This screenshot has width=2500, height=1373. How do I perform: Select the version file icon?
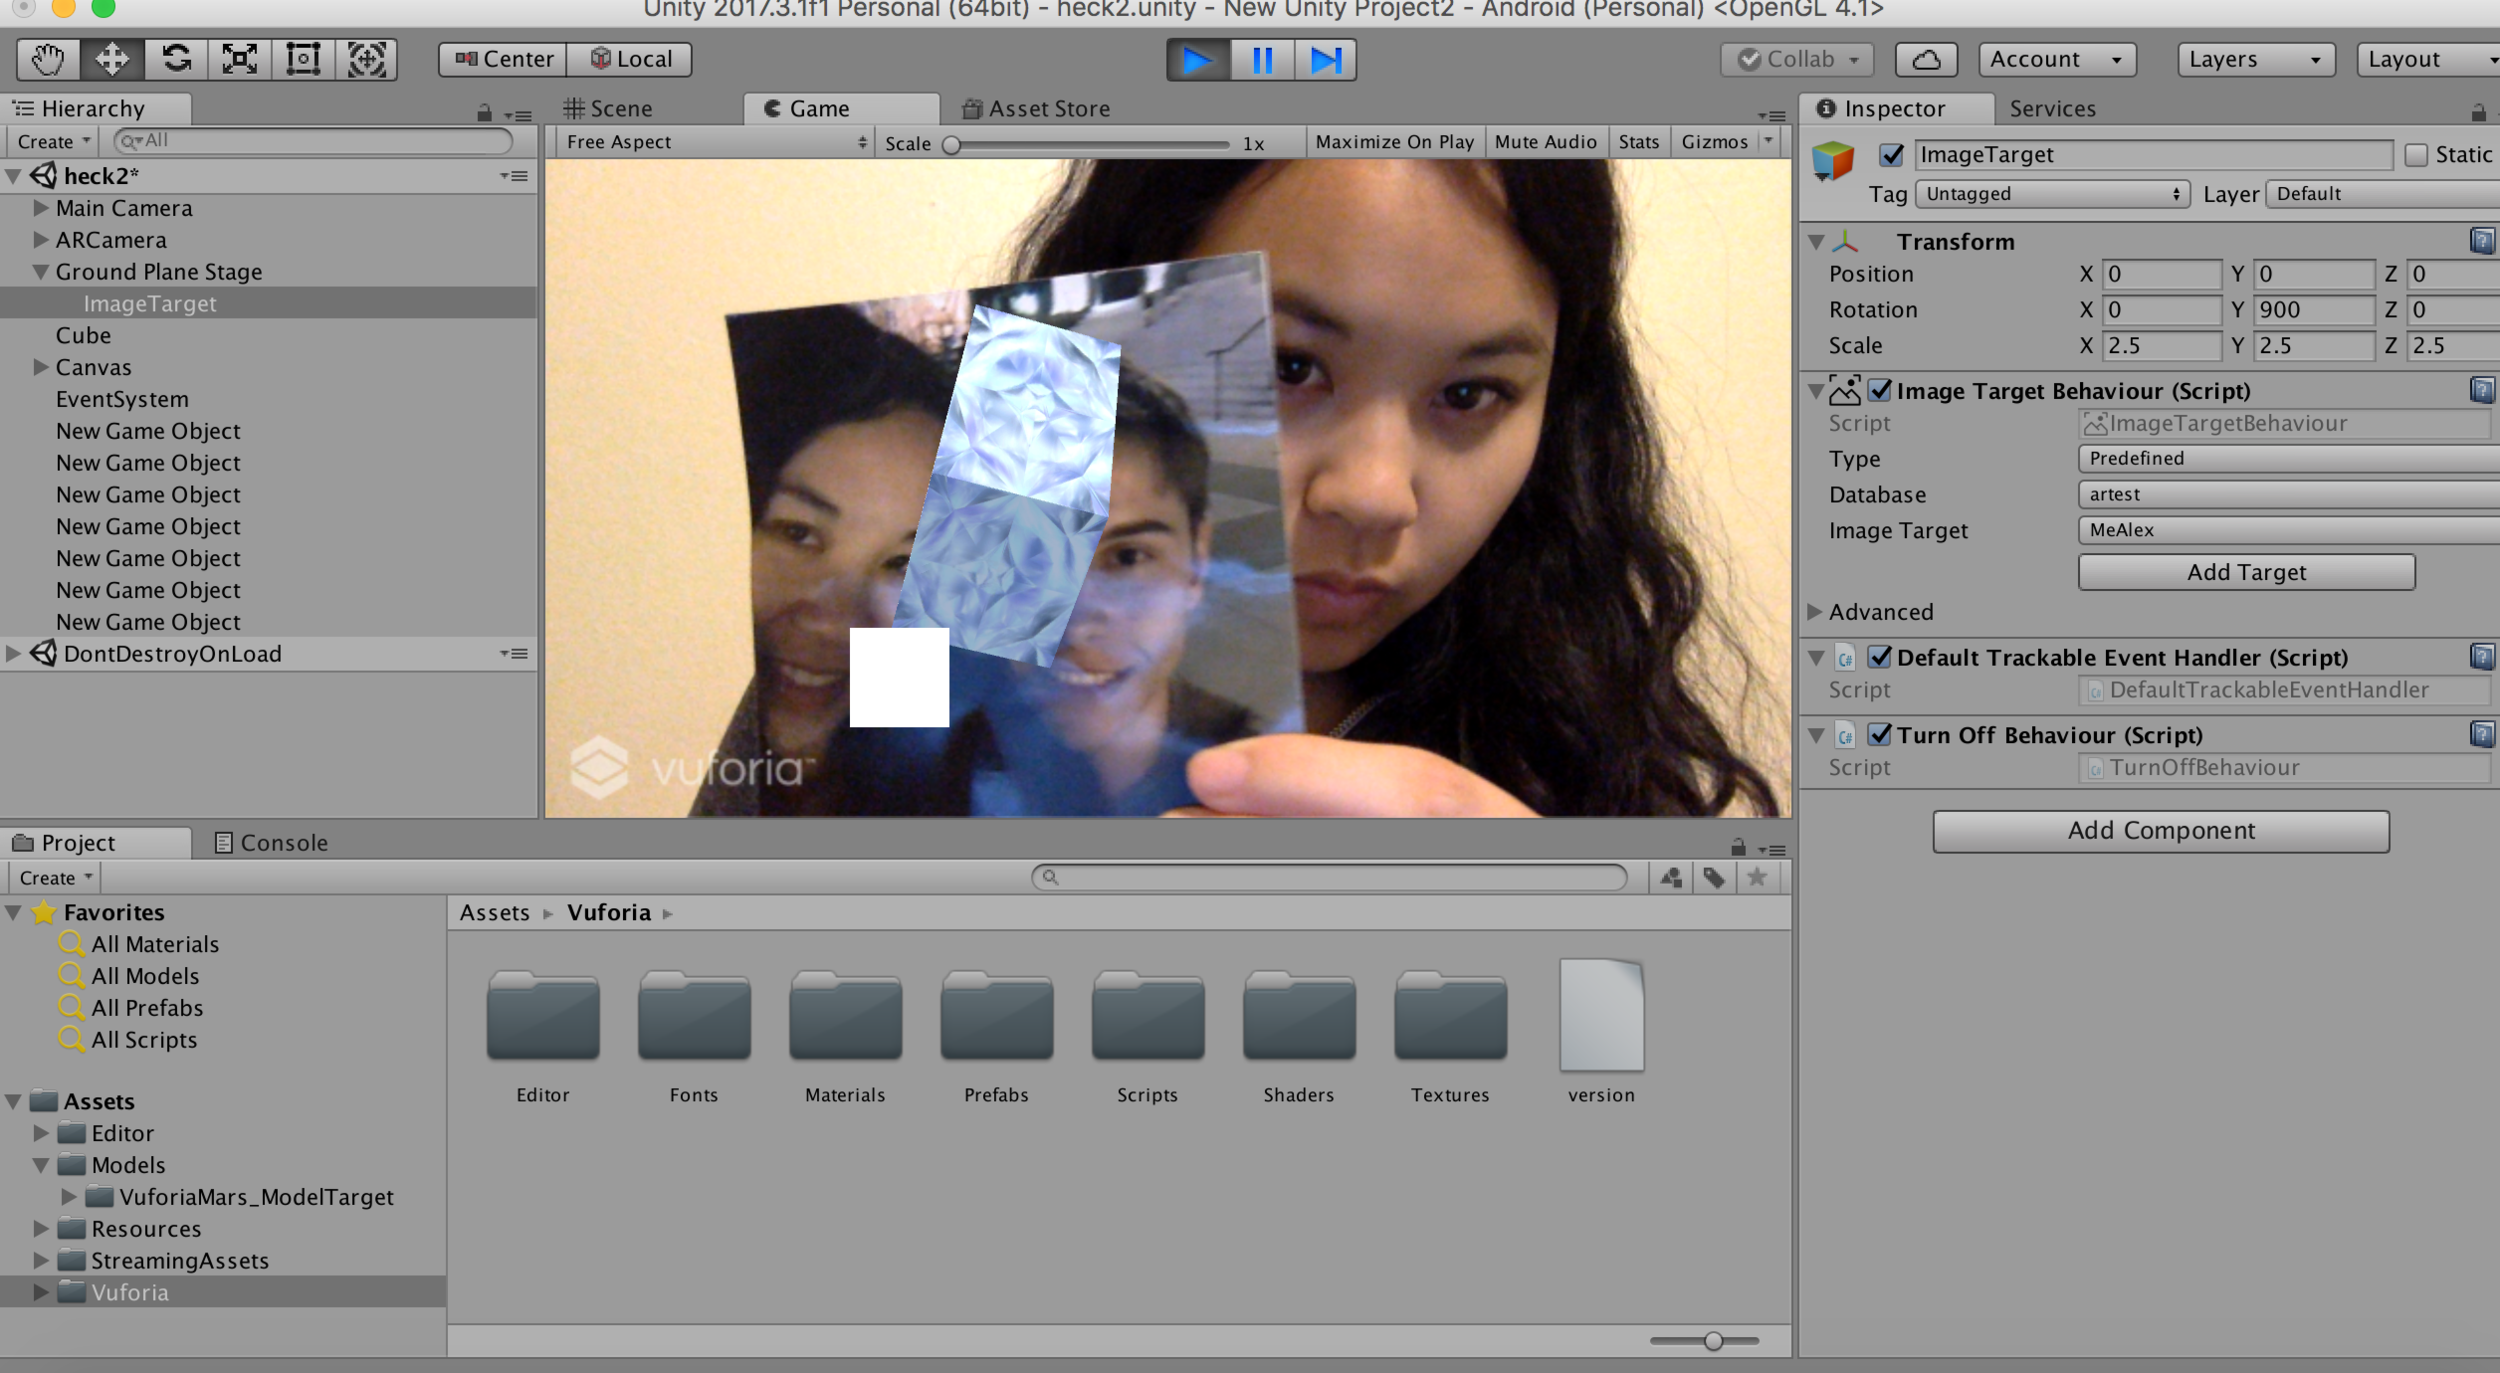coord(1601,1014)
